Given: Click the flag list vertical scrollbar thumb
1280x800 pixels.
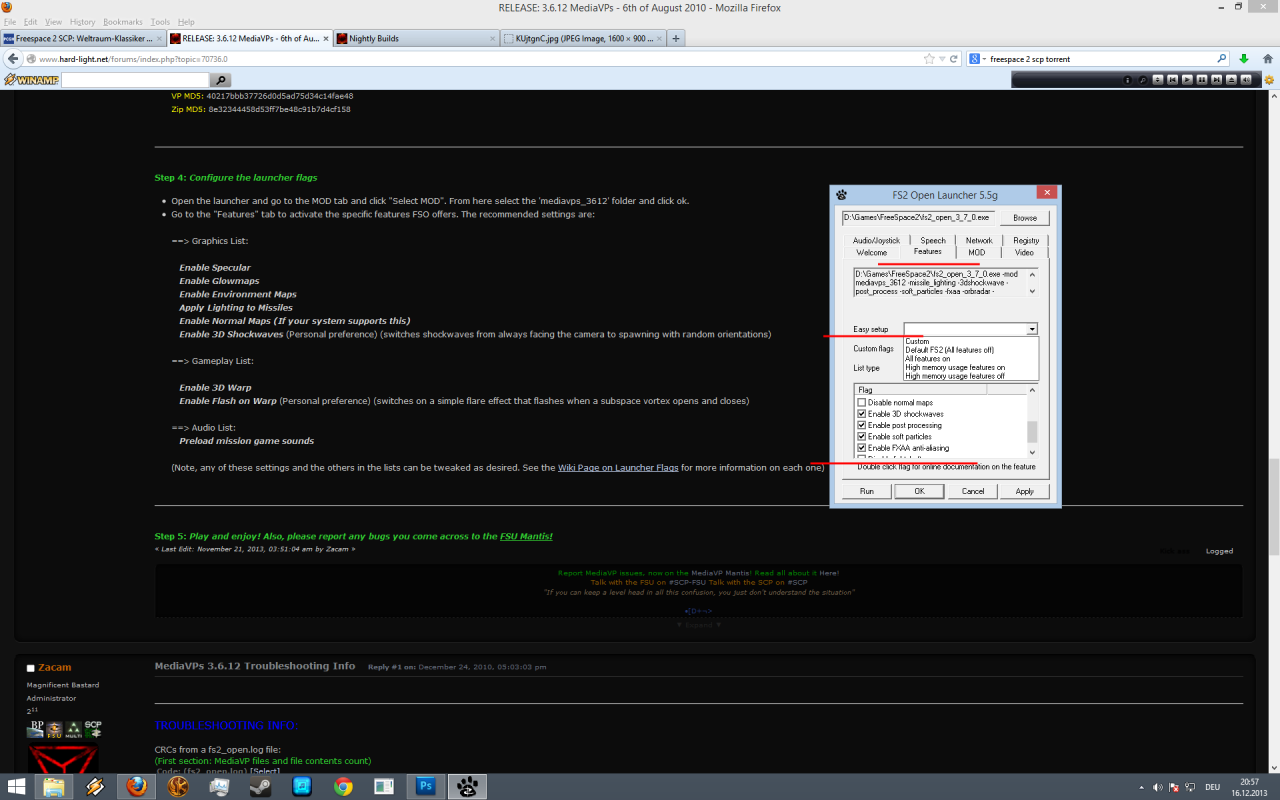Looking at the screenshot, I should pyautogui.click(x=1032, y=431).
